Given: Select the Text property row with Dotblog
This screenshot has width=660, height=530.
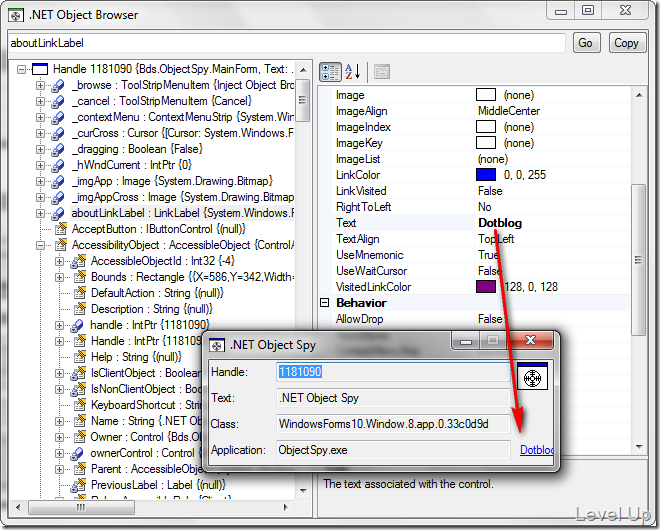Looking at the screenshot, I should pyautogui.click(x=482, y=223).
